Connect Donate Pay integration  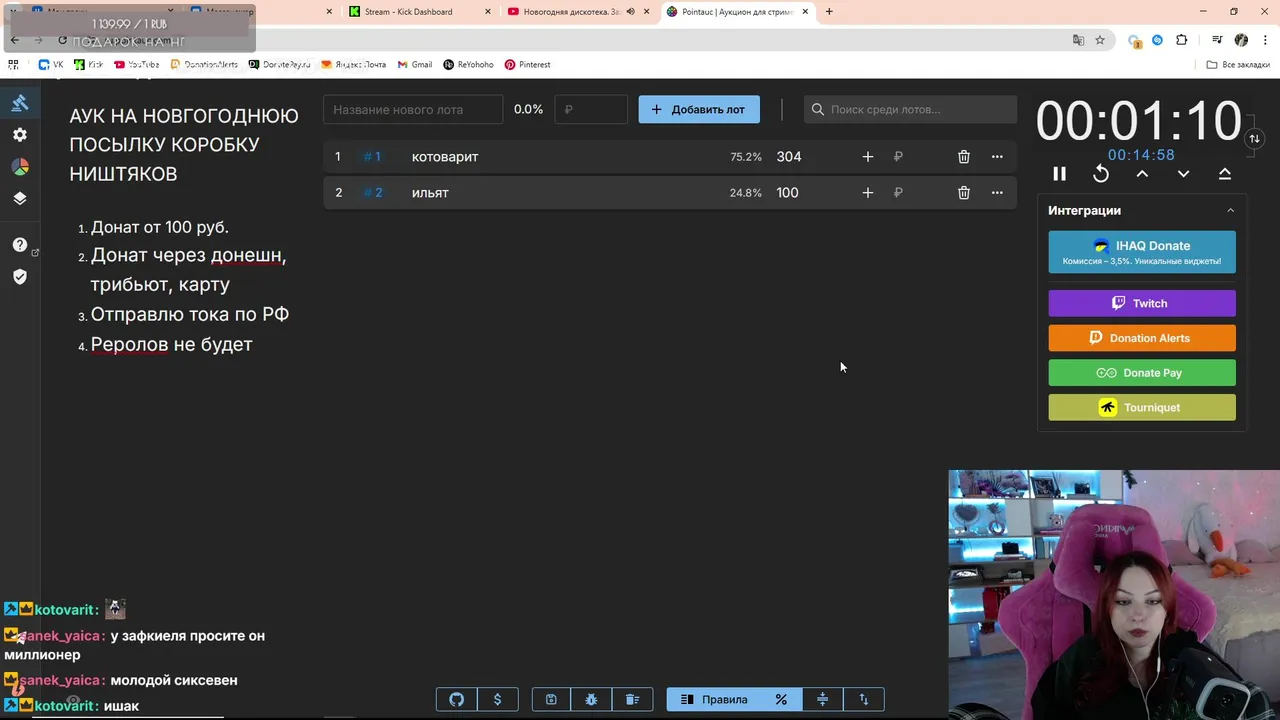point(1142,373)
